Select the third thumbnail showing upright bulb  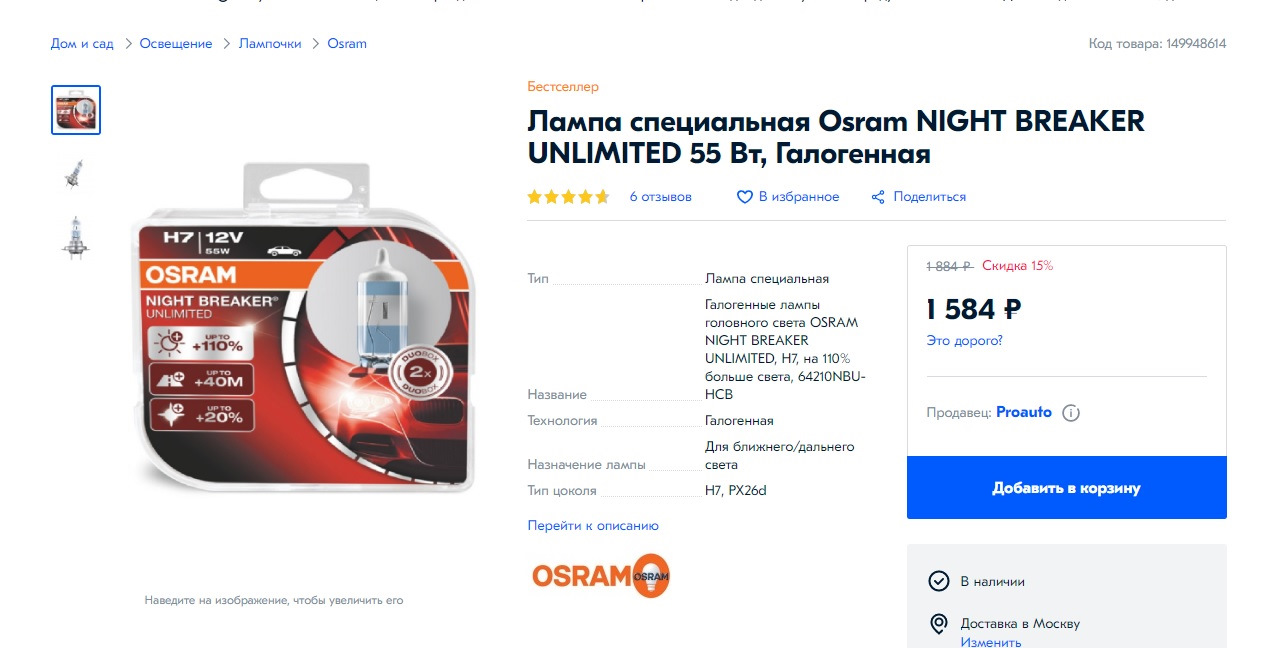76,238
